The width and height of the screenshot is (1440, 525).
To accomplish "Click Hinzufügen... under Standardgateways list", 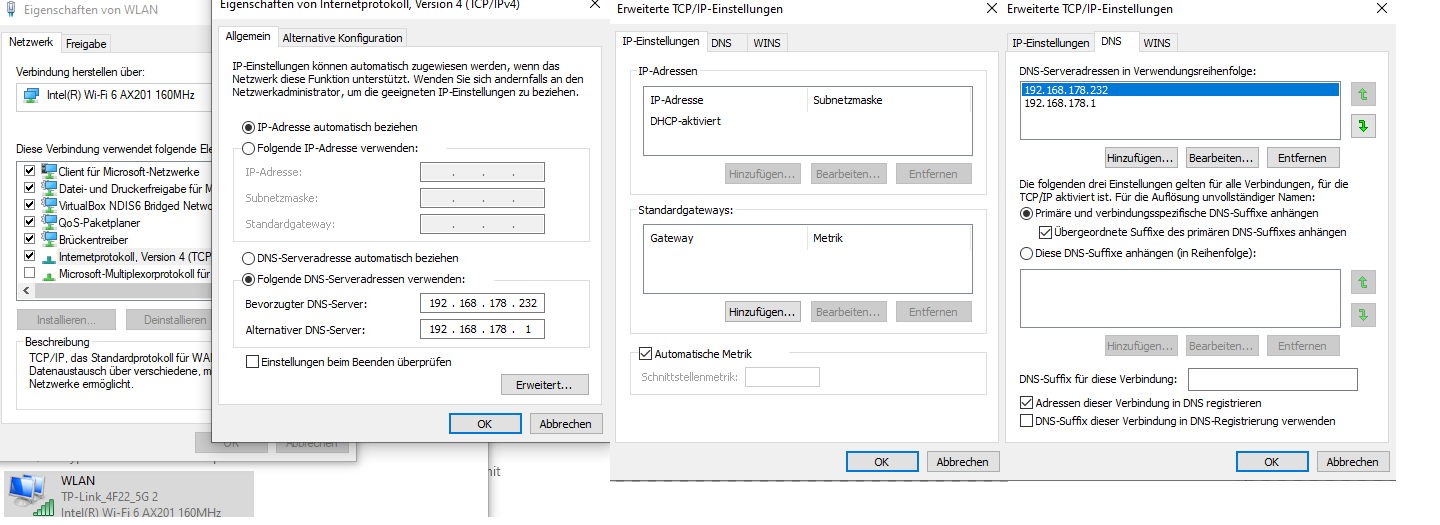I will point(762,312).
